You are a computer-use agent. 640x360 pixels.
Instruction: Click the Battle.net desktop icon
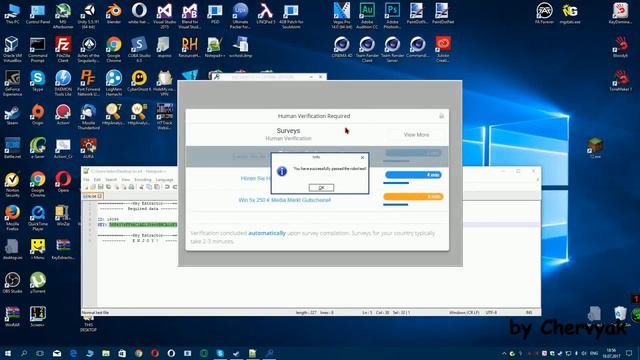pyautogui.click(x=12, y=148)
